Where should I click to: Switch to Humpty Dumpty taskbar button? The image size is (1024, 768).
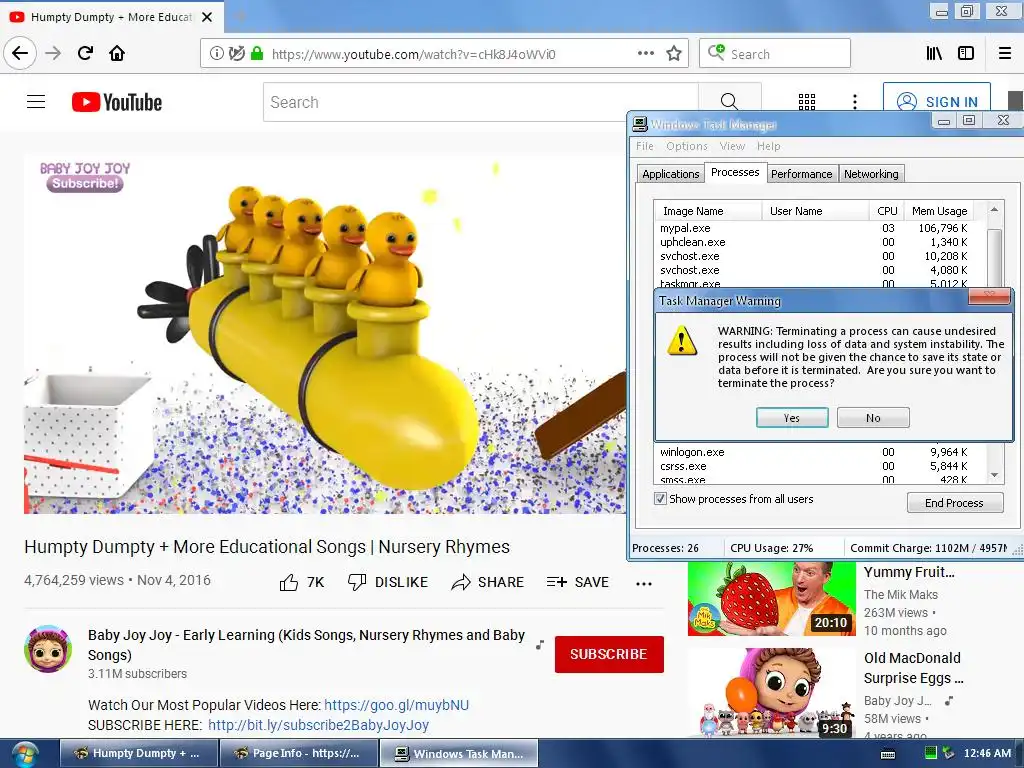pyautogui.click(x=139, y=754)
